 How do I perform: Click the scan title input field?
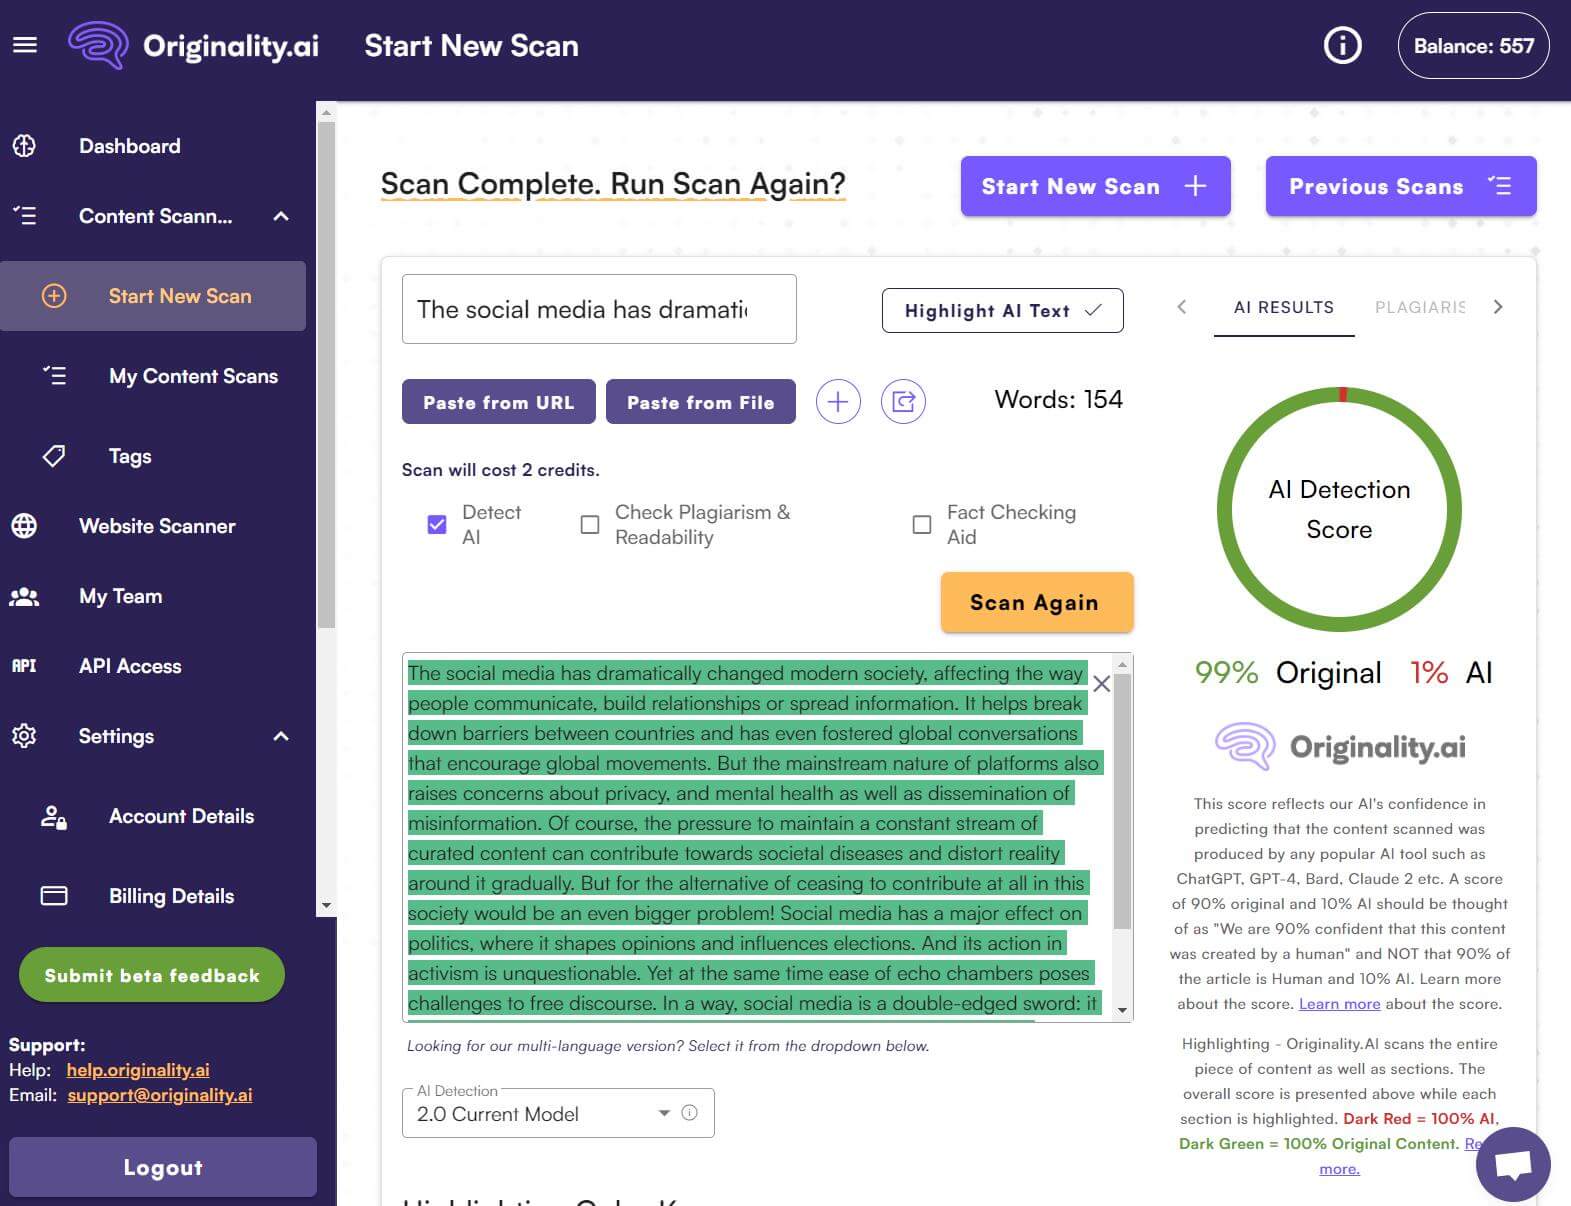point(598,310)
